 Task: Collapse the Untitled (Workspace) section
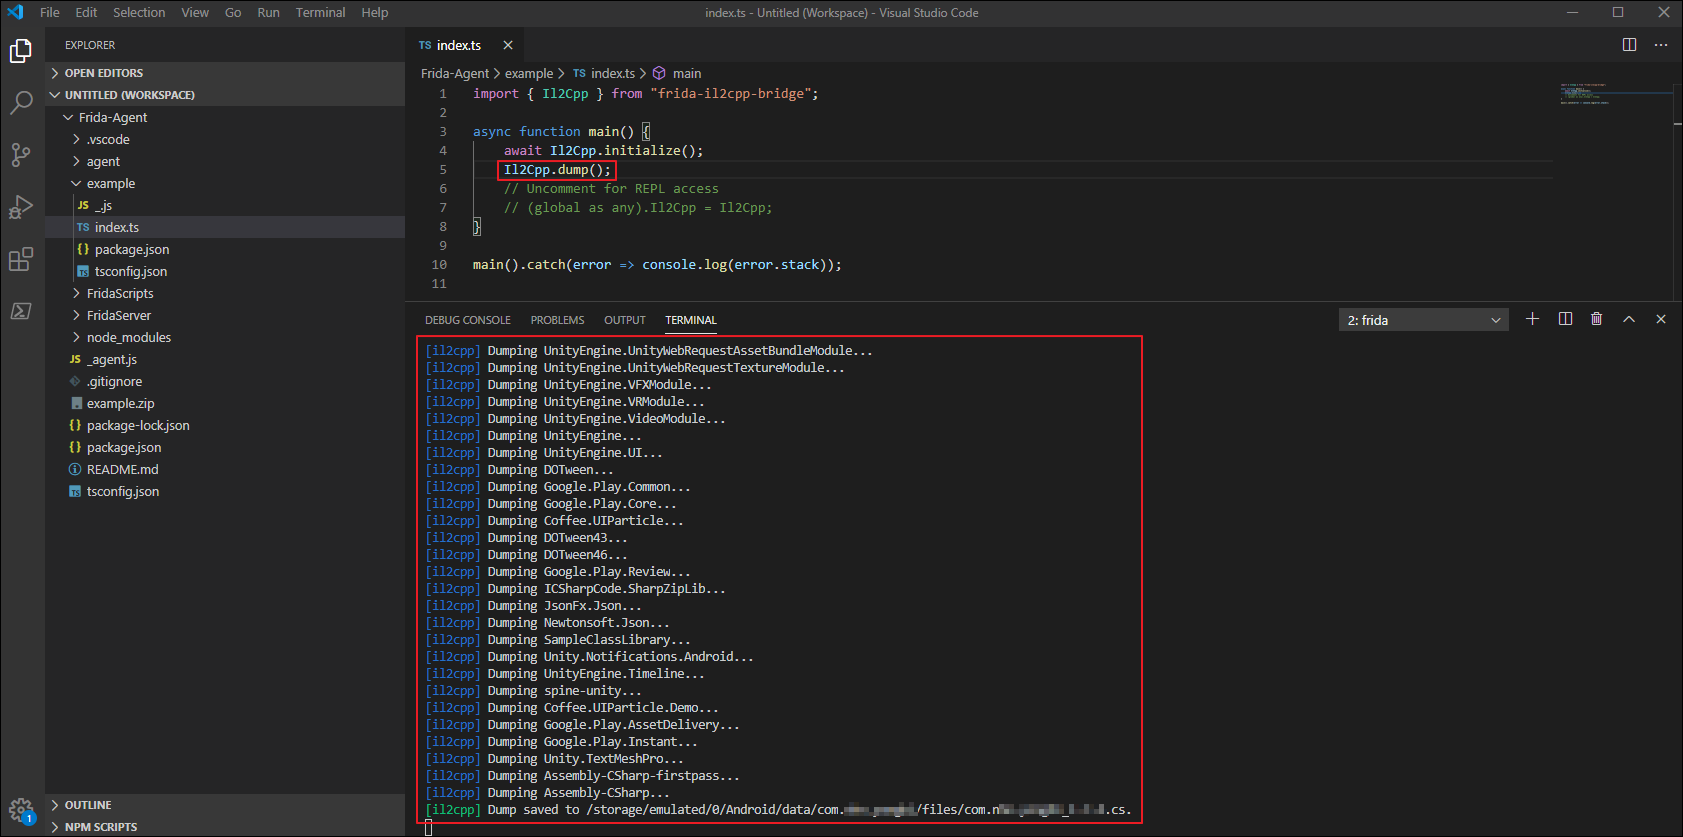pos(225,95)
